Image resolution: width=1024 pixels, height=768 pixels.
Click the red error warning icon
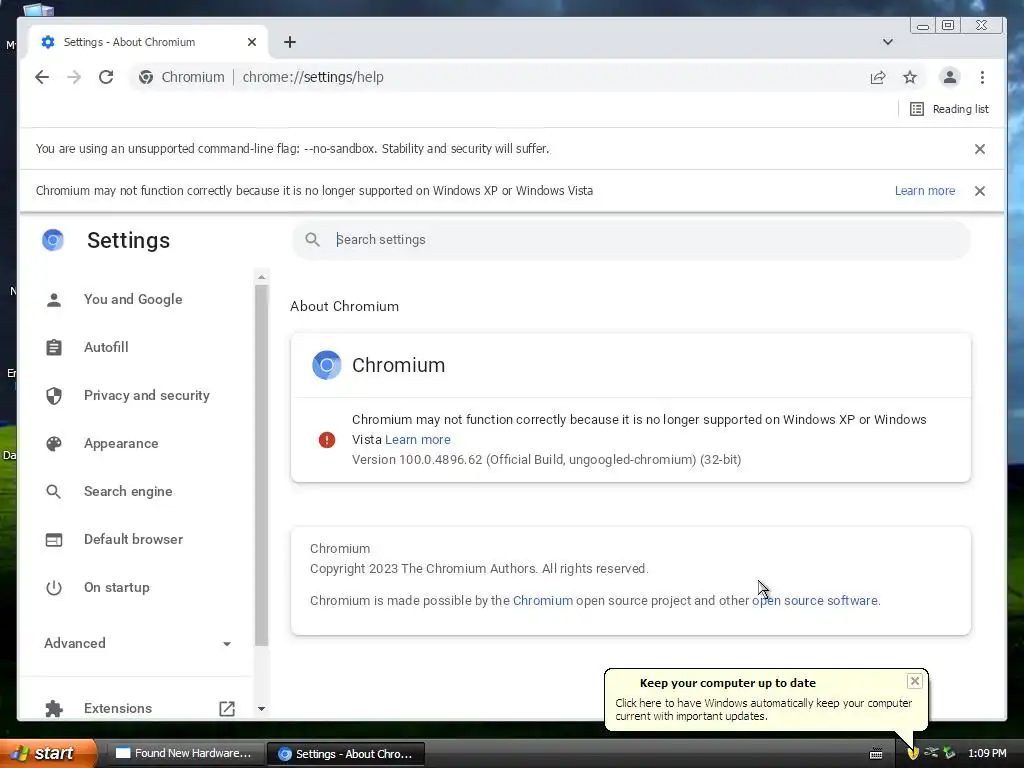pos(327,440)
